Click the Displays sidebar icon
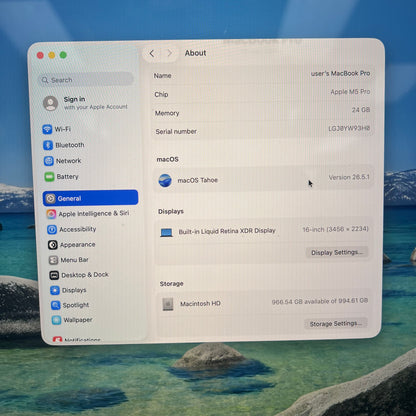 coord(55,290)
